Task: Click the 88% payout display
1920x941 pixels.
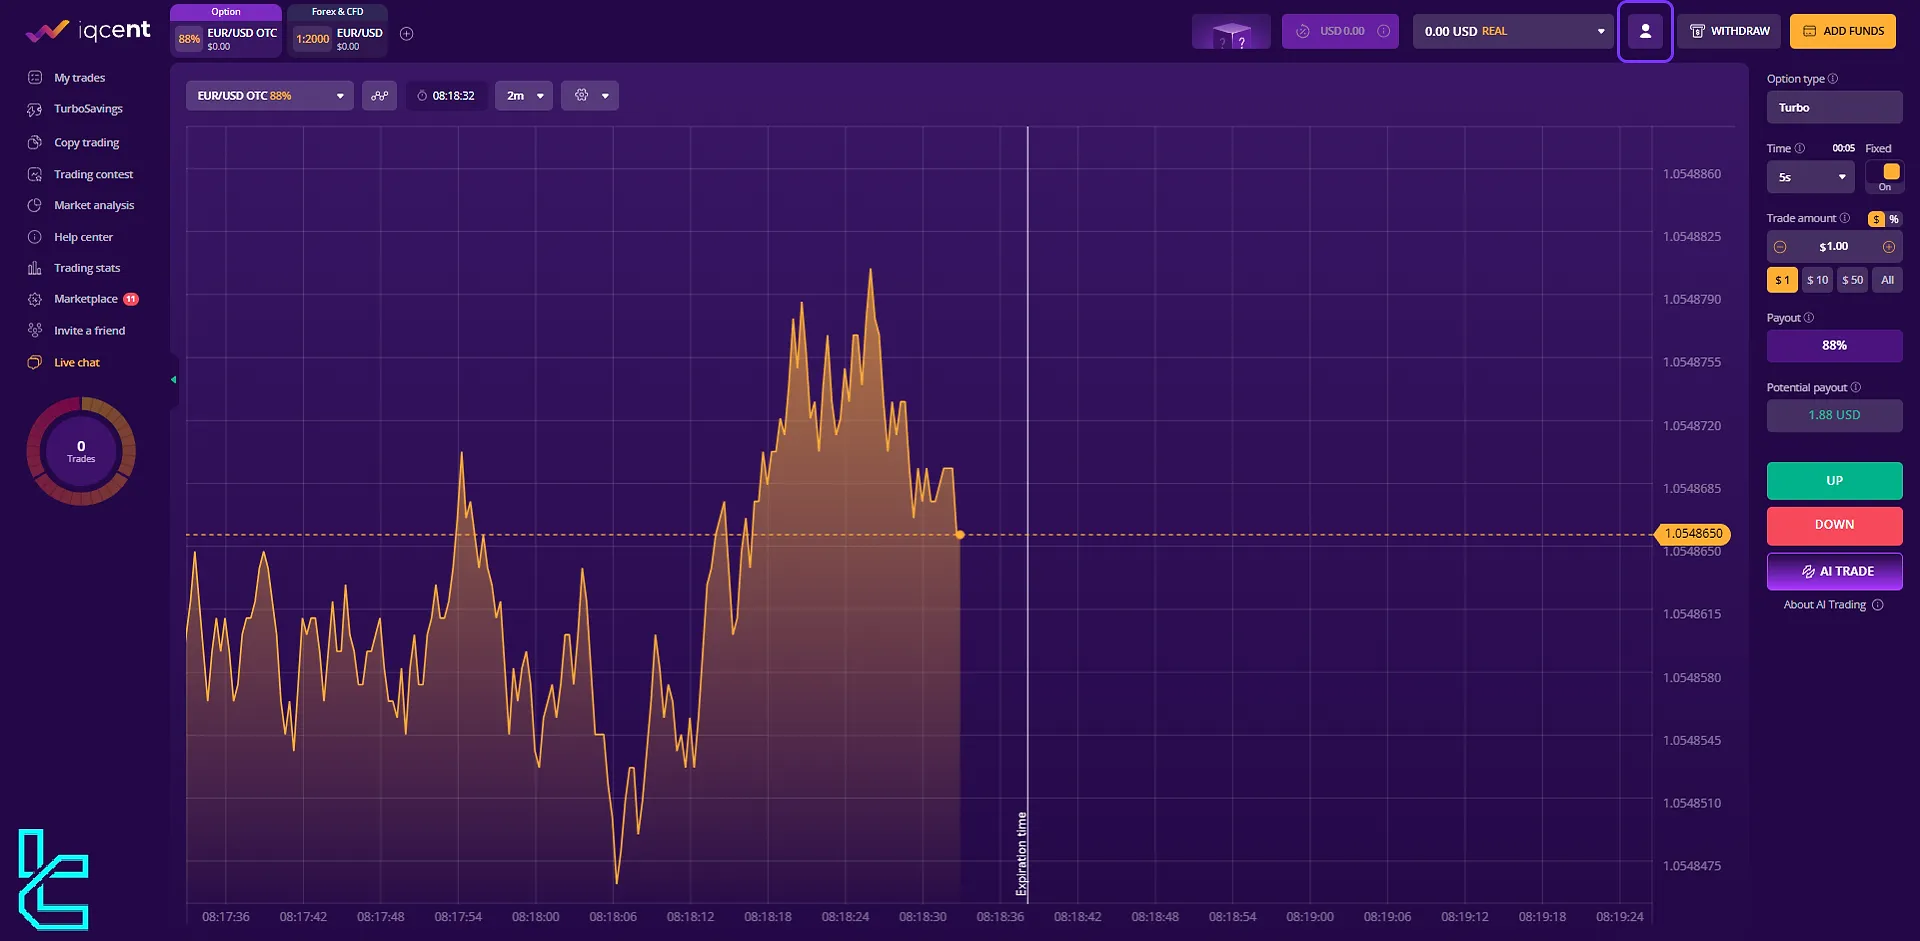Action: click(x=1834, y=346)
